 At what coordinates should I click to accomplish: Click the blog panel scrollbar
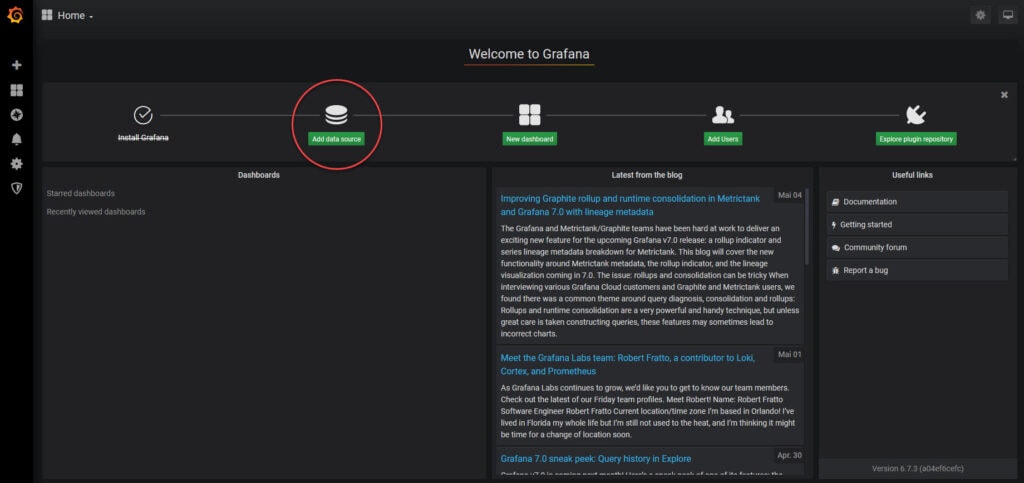click(x=807, y=225)
